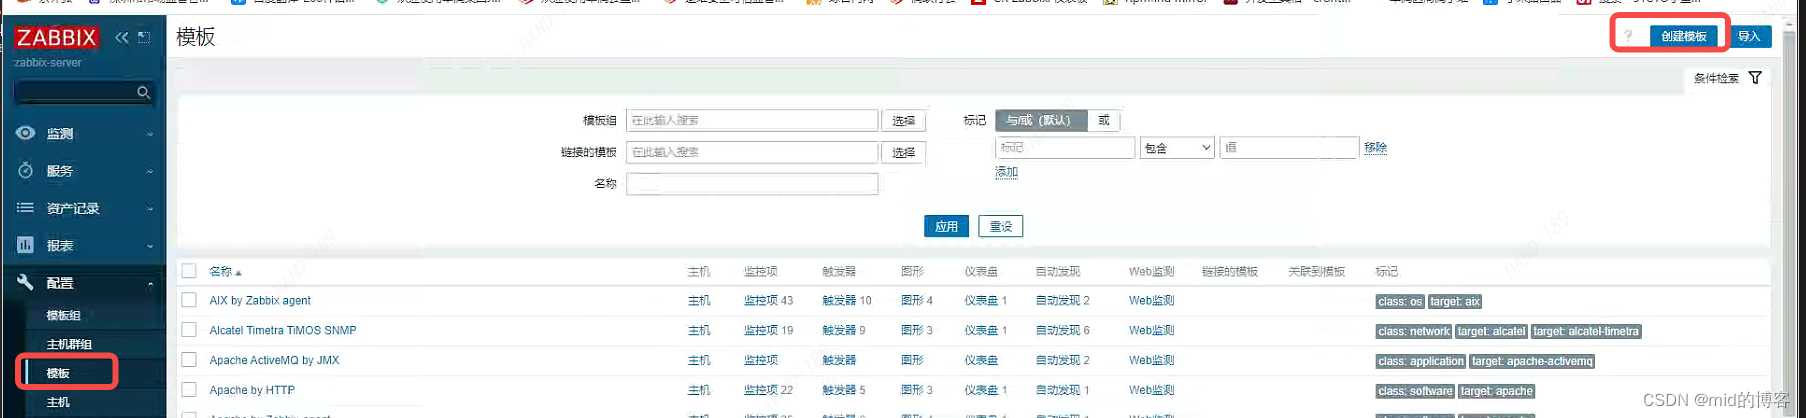
Task: Open the Apache ActiveMQ by JMX template
Action: 274,360
